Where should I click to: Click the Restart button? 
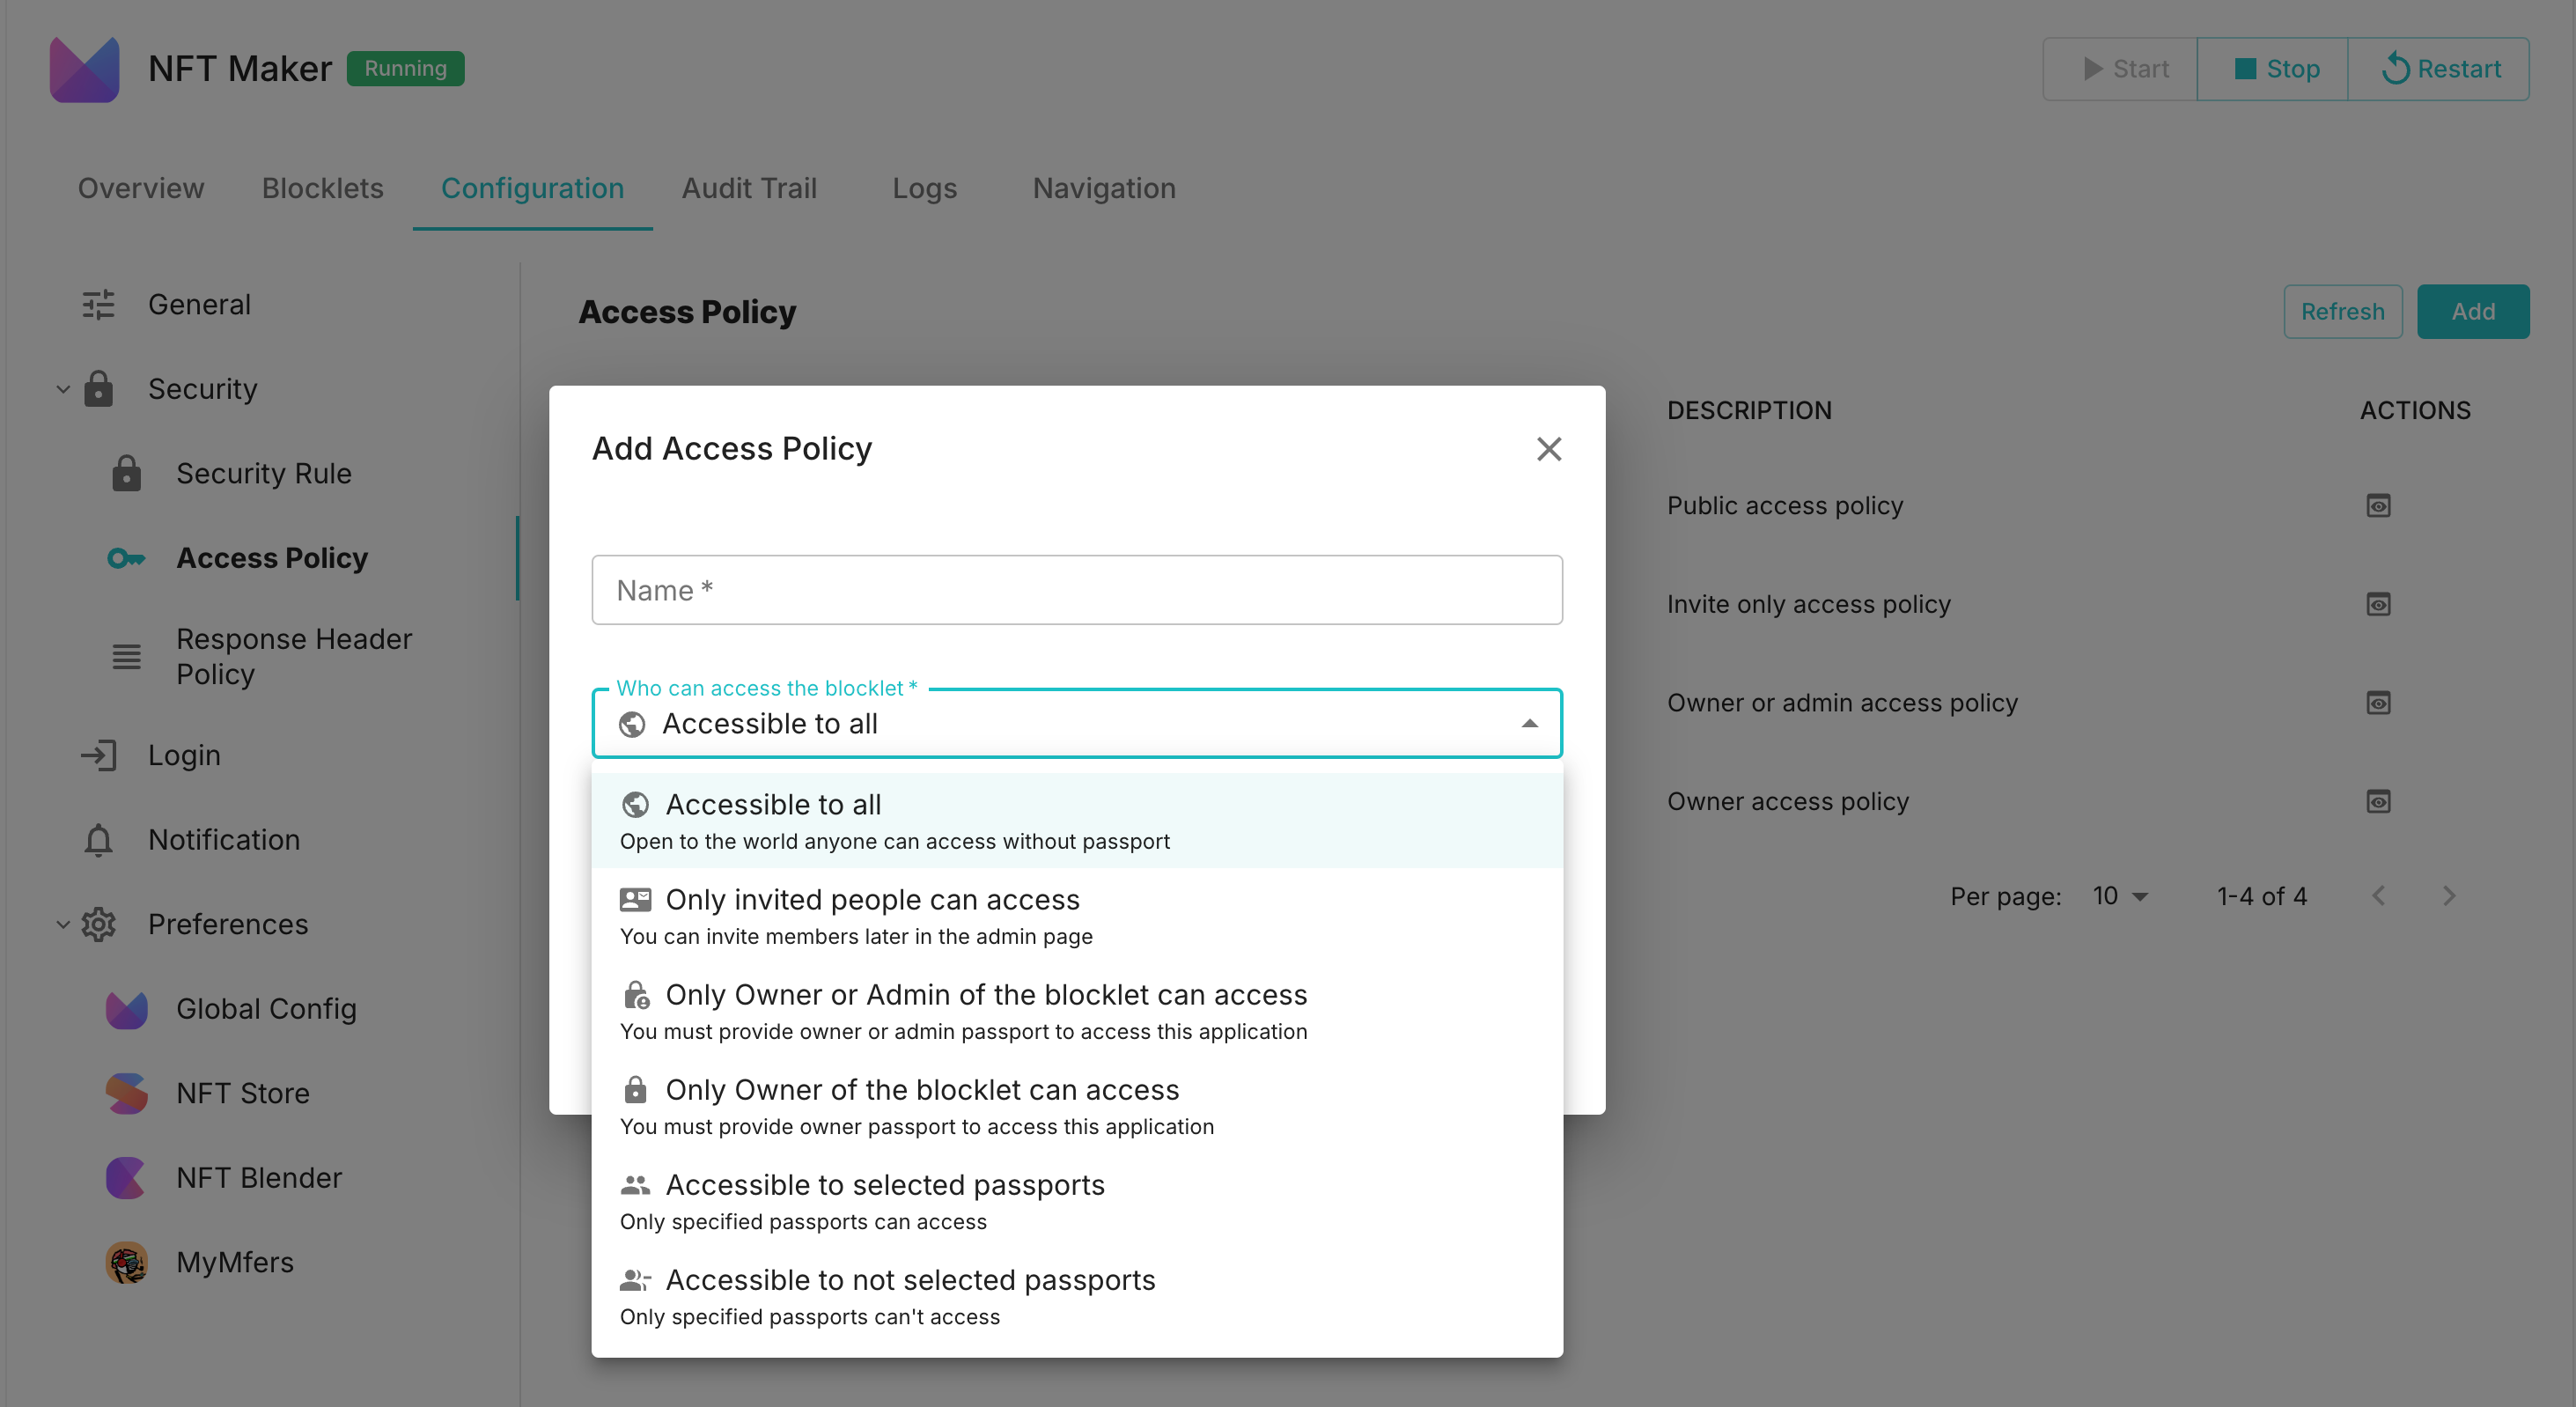click(2439, 69)
